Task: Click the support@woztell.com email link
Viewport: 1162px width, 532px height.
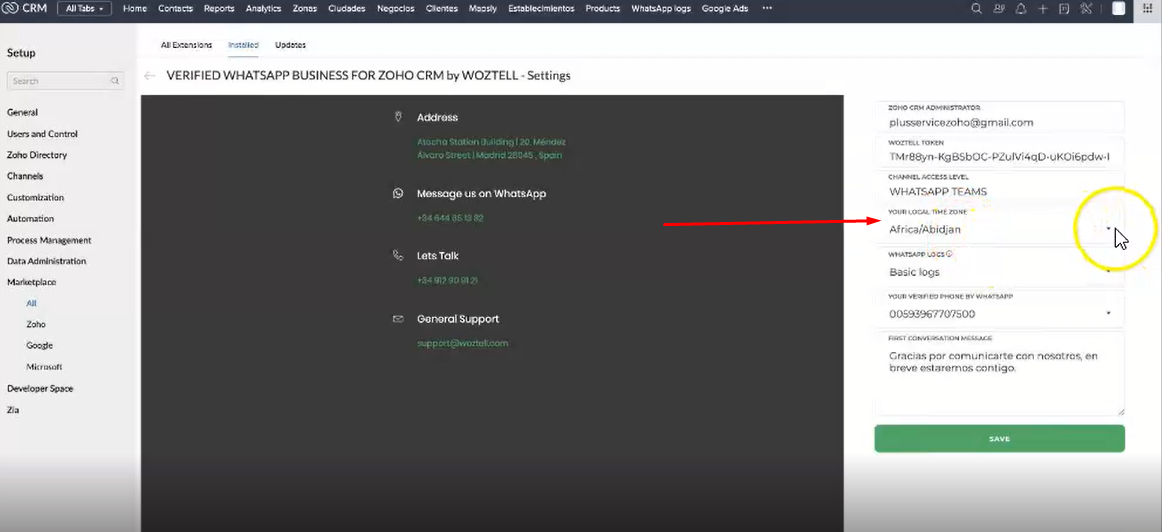Action: [462, 343]
